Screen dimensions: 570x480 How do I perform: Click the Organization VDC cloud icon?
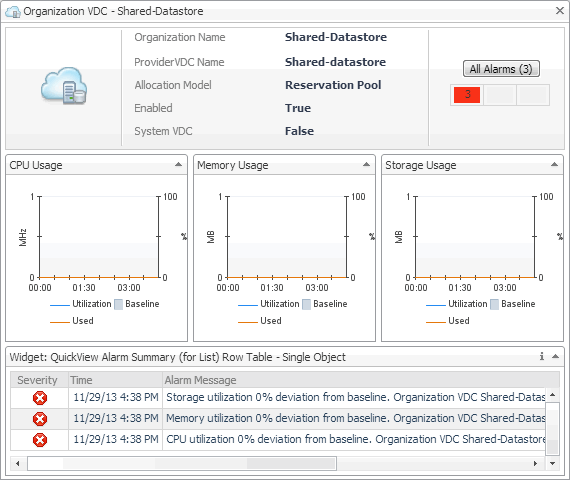point(64,86)
